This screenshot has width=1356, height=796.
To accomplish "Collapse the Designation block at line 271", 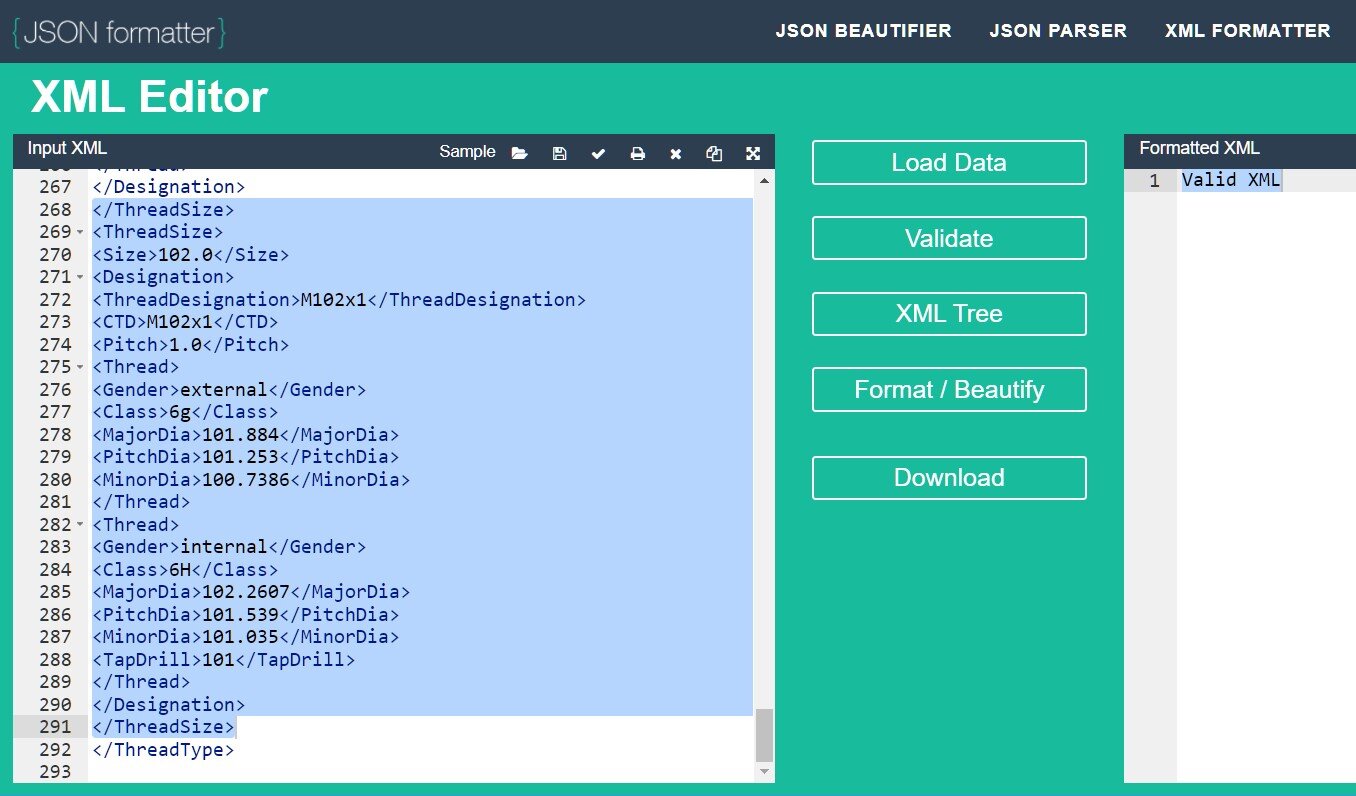I will [x=80, y=277].
